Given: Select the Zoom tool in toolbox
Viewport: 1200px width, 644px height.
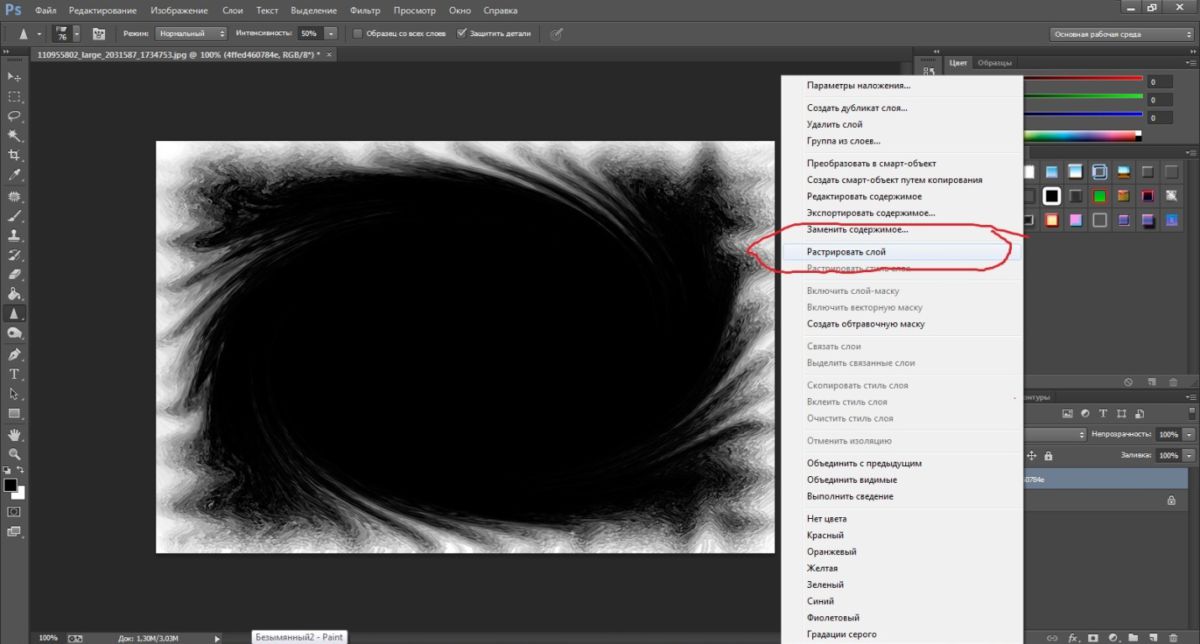Looking at the screenshot, I should click(14, 454).
